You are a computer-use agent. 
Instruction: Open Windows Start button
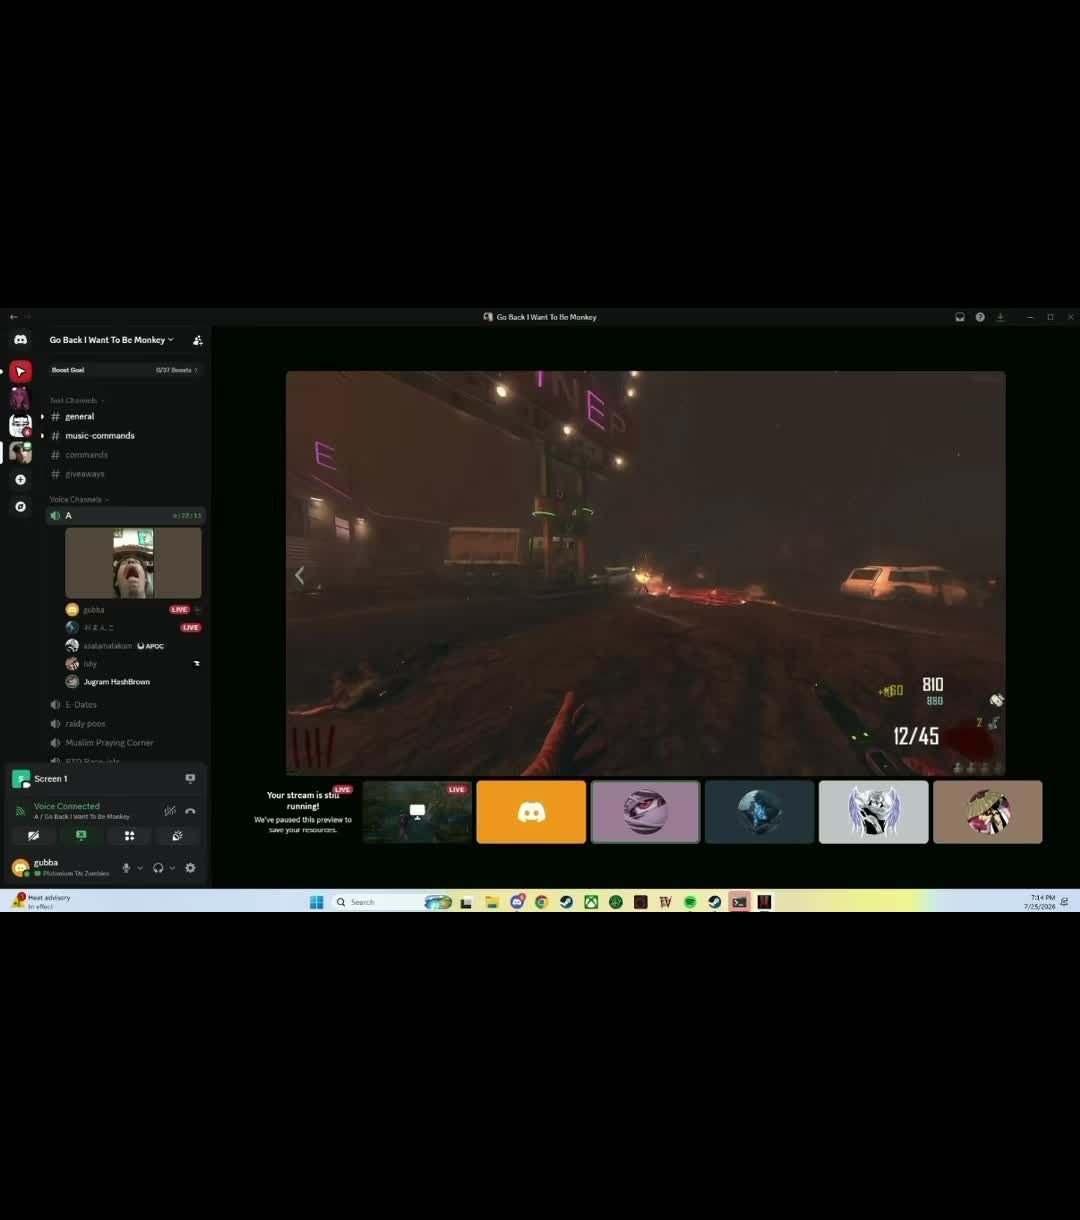pyautogui.click(x=316, y=902)
